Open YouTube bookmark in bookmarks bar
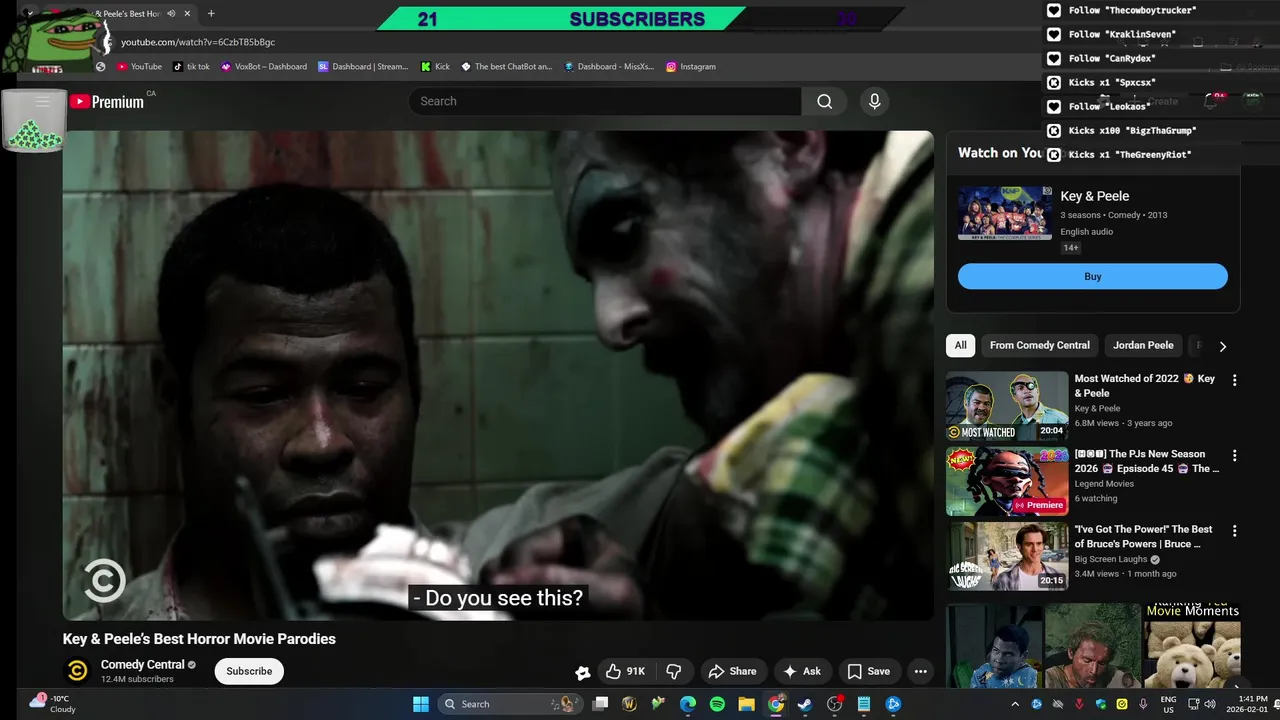This screenshot has height=720, width=1280. pyautogui.click(x=139, y=67)
